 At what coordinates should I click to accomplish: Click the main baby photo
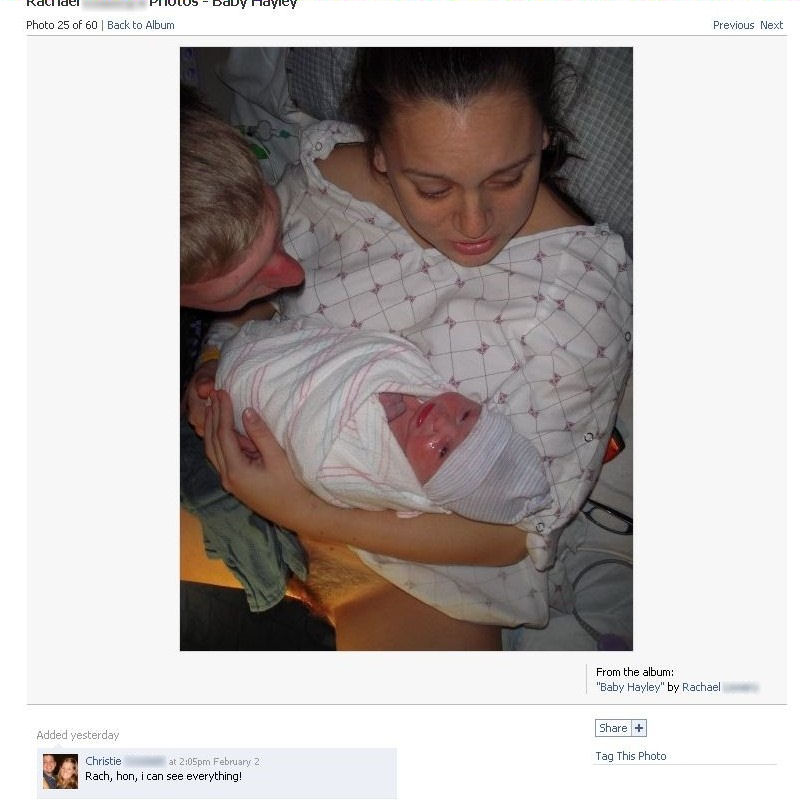tap(406, 349)
